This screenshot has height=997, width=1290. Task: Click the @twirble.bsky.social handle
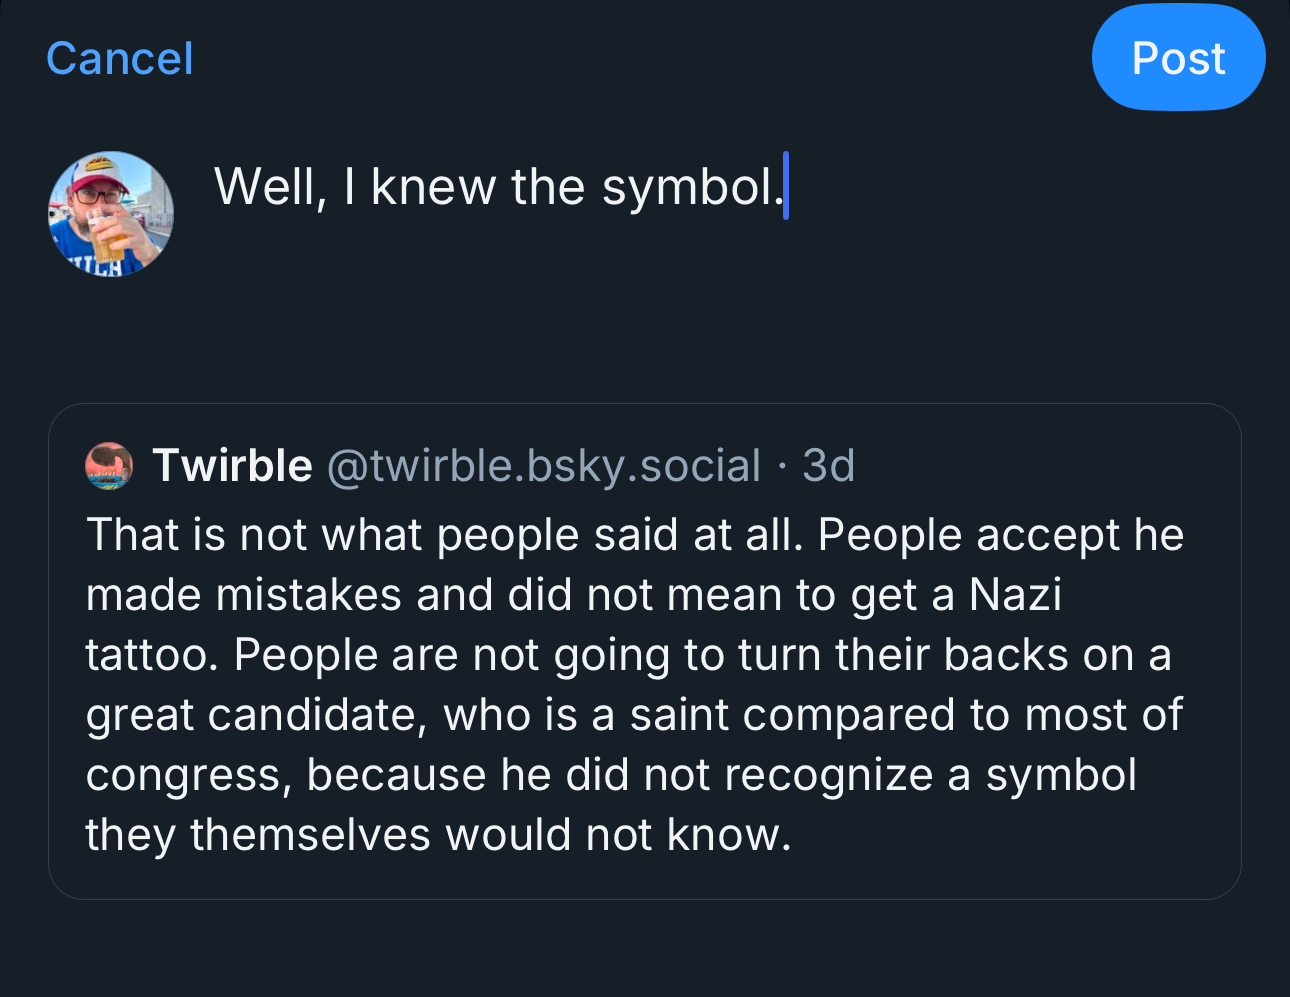544,466
